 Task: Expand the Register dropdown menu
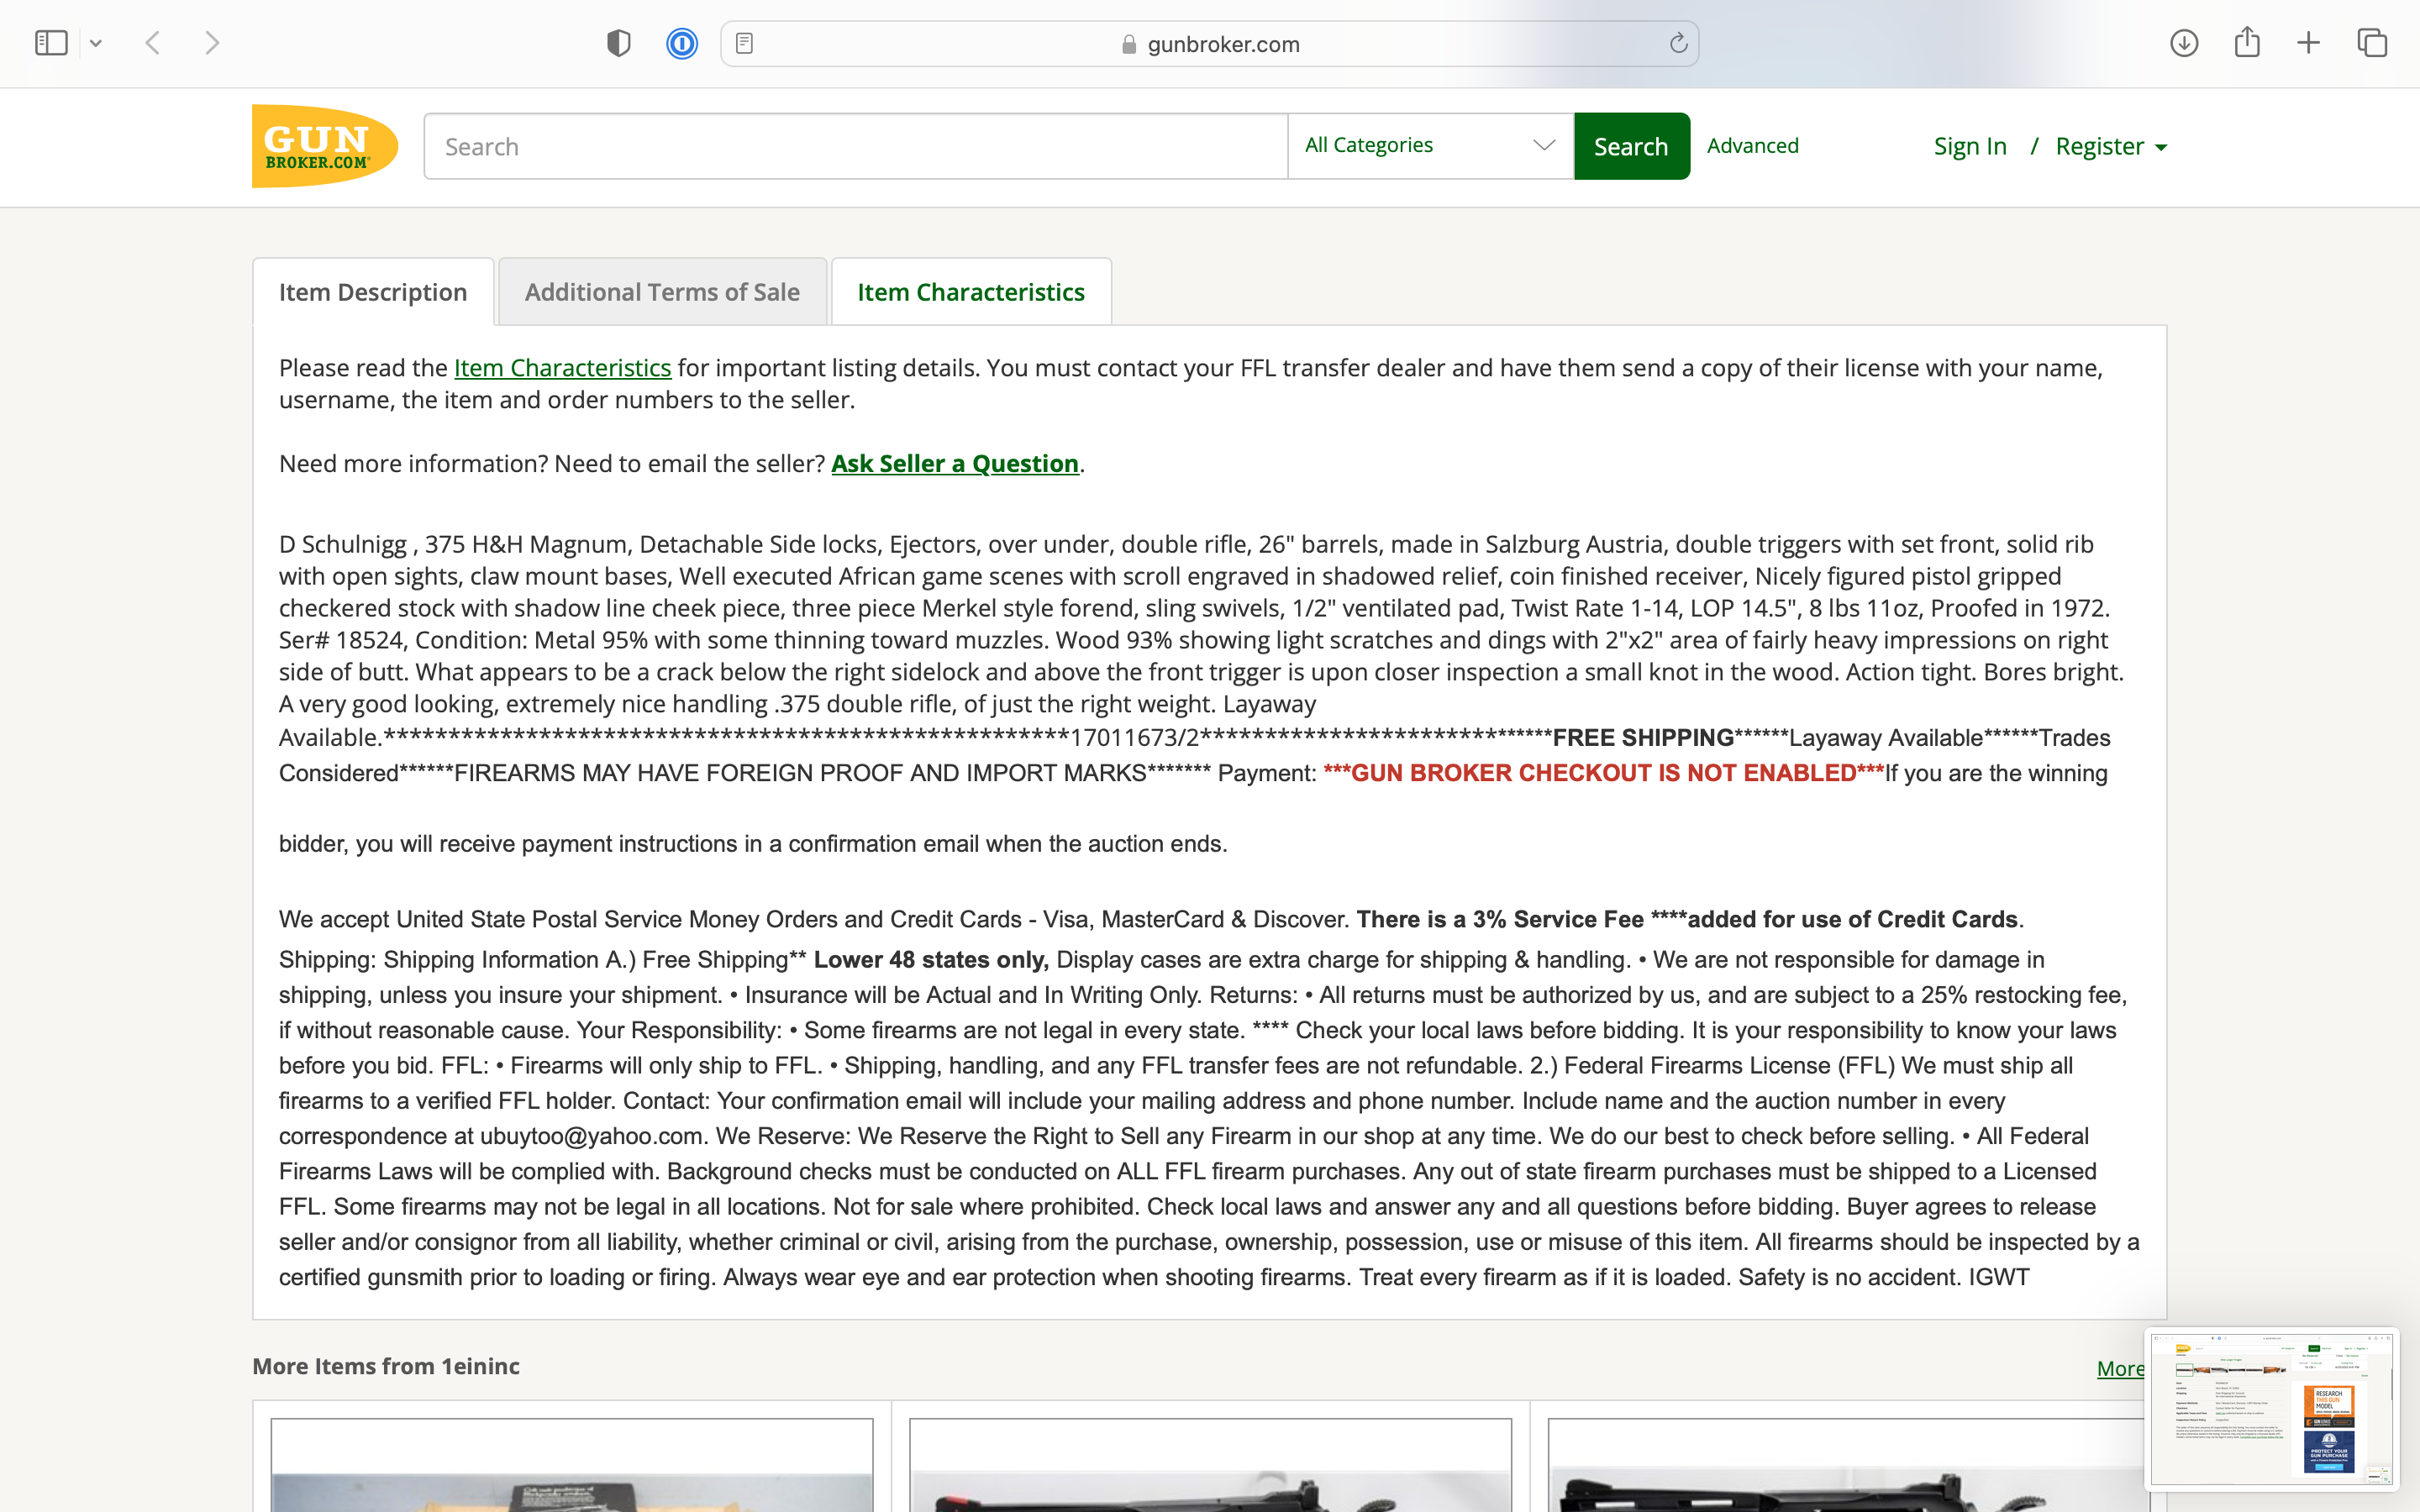click(x=2111, y=146)
